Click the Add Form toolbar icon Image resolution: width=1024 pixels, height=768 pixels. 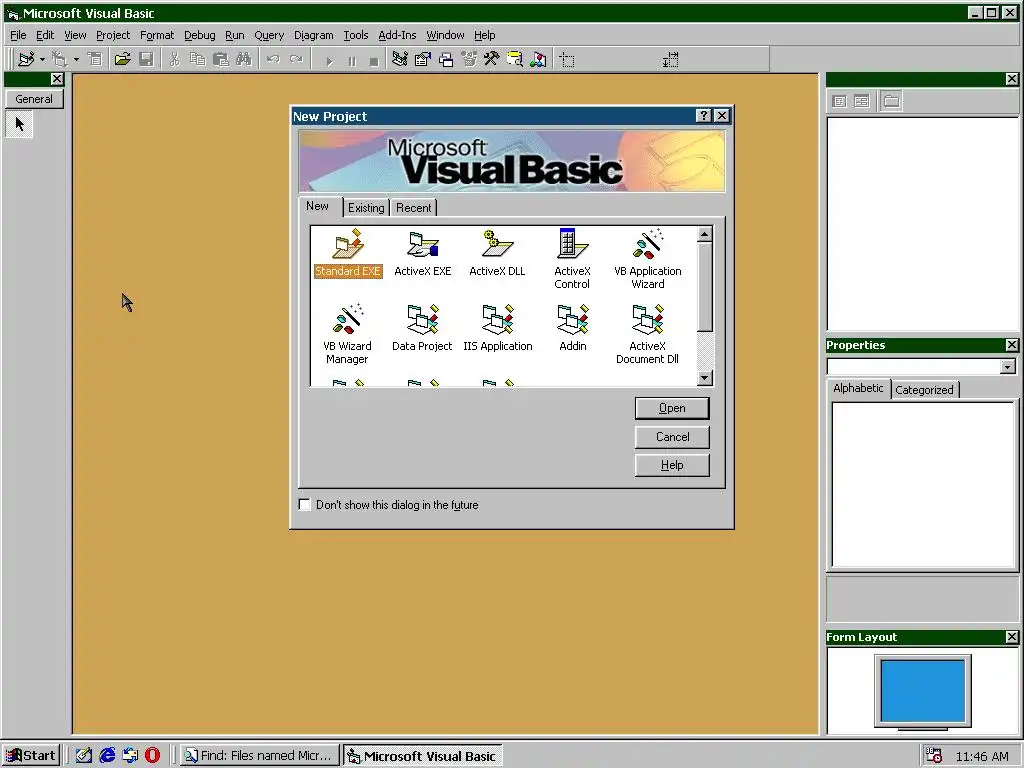point(60,59)
